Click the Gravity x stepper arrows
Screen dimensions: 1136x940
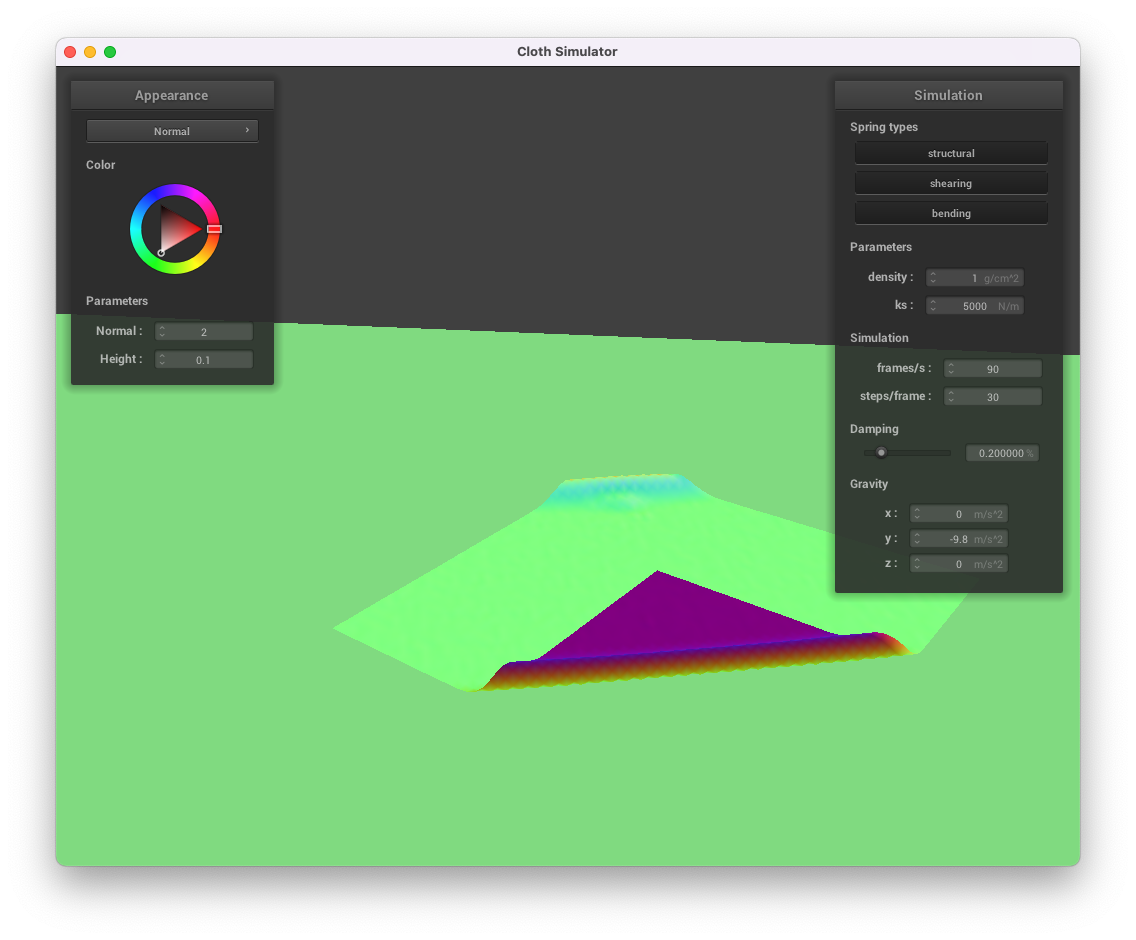point(917,514)
